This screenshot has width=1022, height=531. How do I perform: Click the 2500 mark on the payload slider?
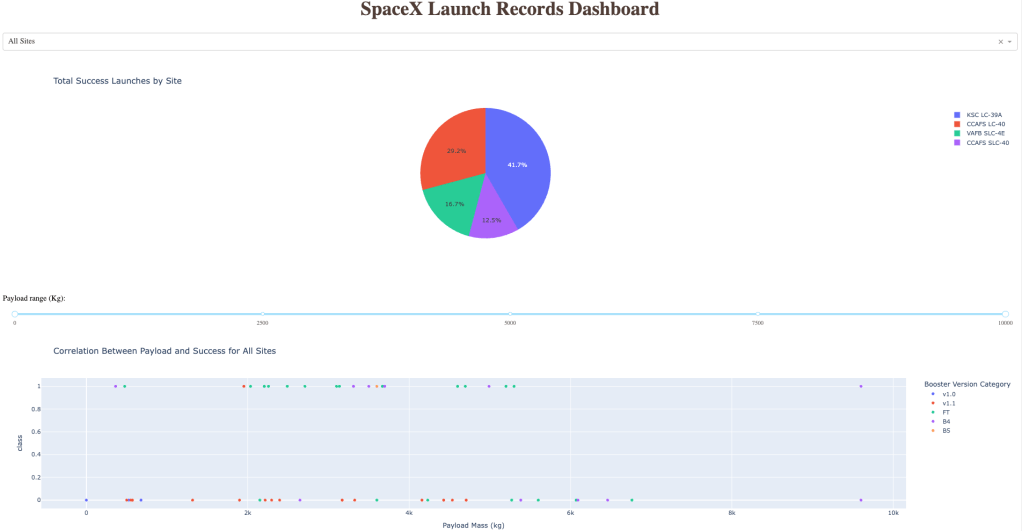click(262, 314)
